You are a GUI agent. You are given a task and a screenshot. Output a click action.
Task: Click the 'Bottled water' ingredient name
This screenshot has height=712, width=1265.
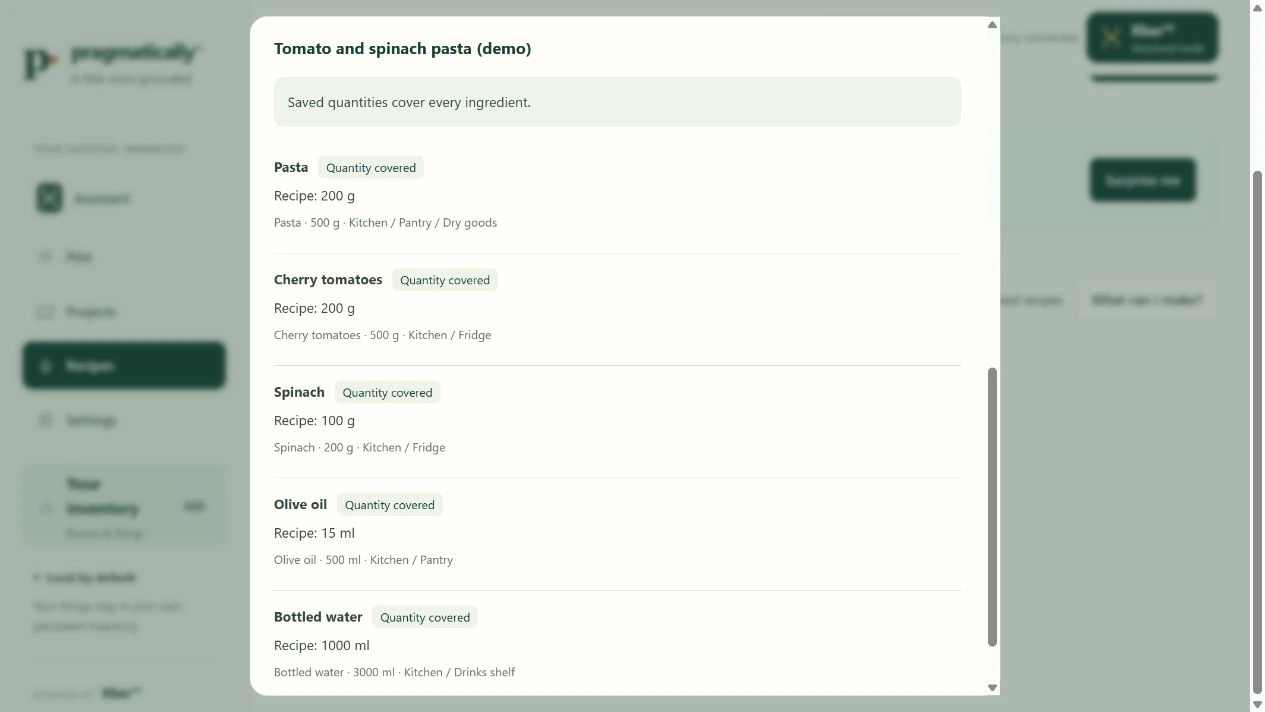(x=318, y=617)
